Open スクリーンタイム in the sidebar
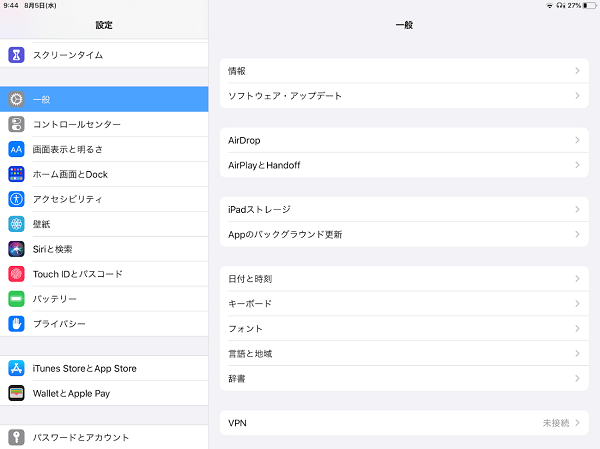Screen dimensions: 600x449 coord(104,55)
